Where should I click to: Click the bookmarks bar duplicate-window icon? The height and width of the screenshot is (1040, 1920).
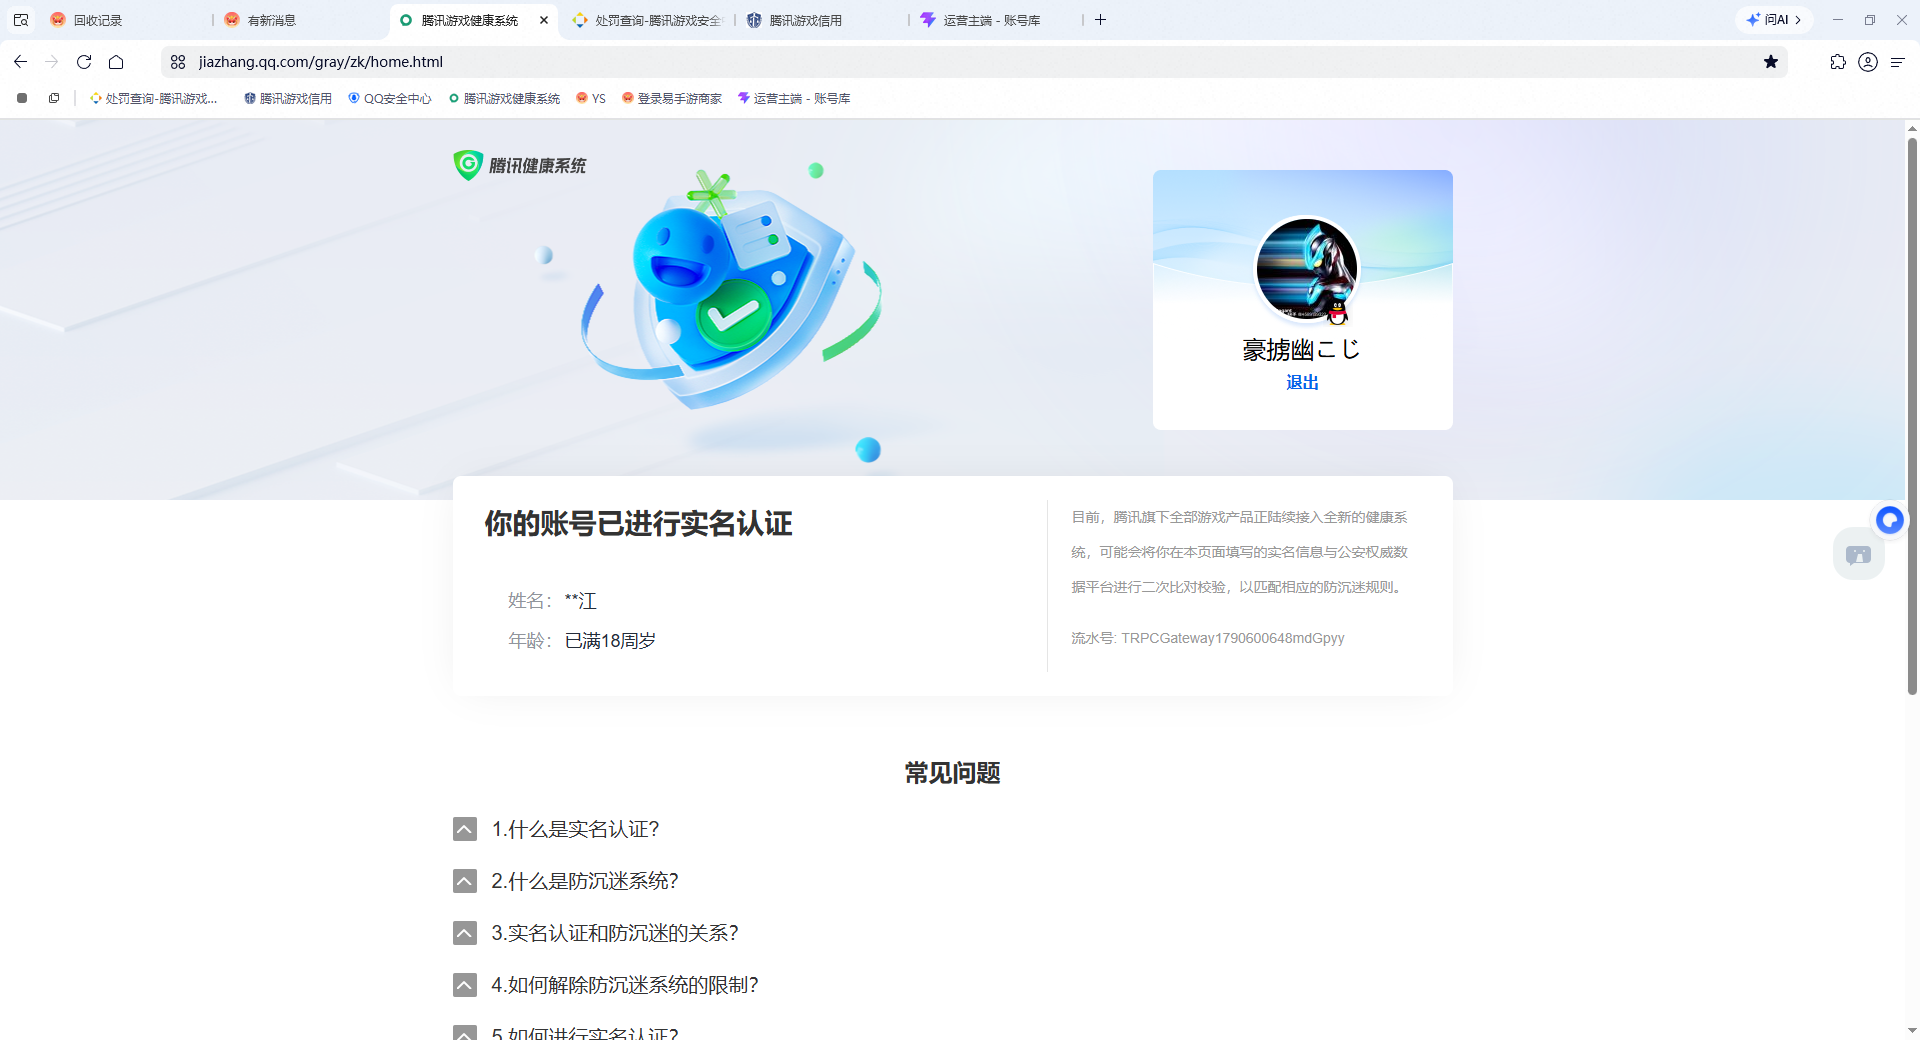click(x=54, y=98)
